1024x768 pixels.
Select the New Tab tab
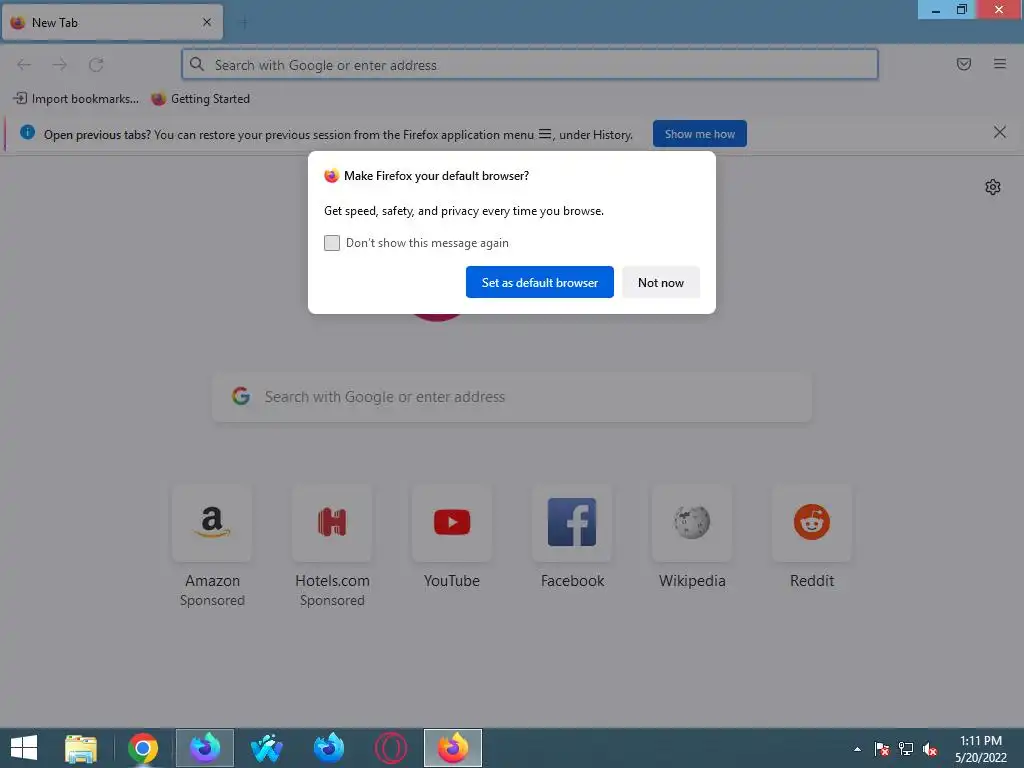[x=112, y=22]
